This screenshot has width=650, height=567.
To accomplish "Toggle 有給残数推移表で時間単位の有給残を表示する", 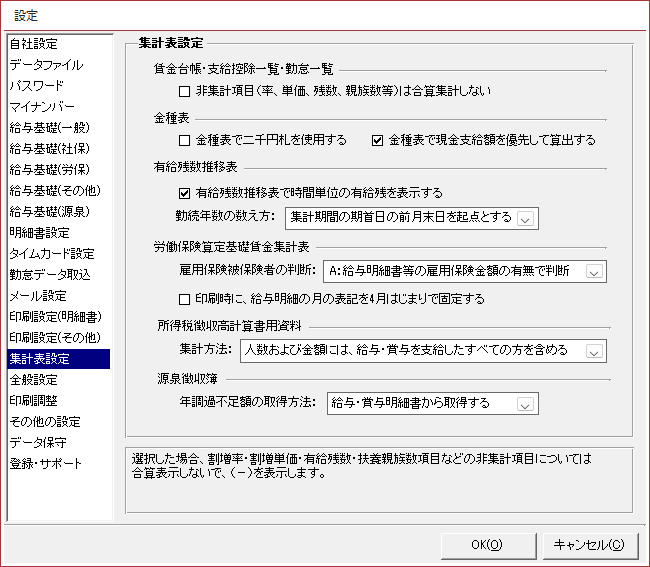I will pos(184,192).
